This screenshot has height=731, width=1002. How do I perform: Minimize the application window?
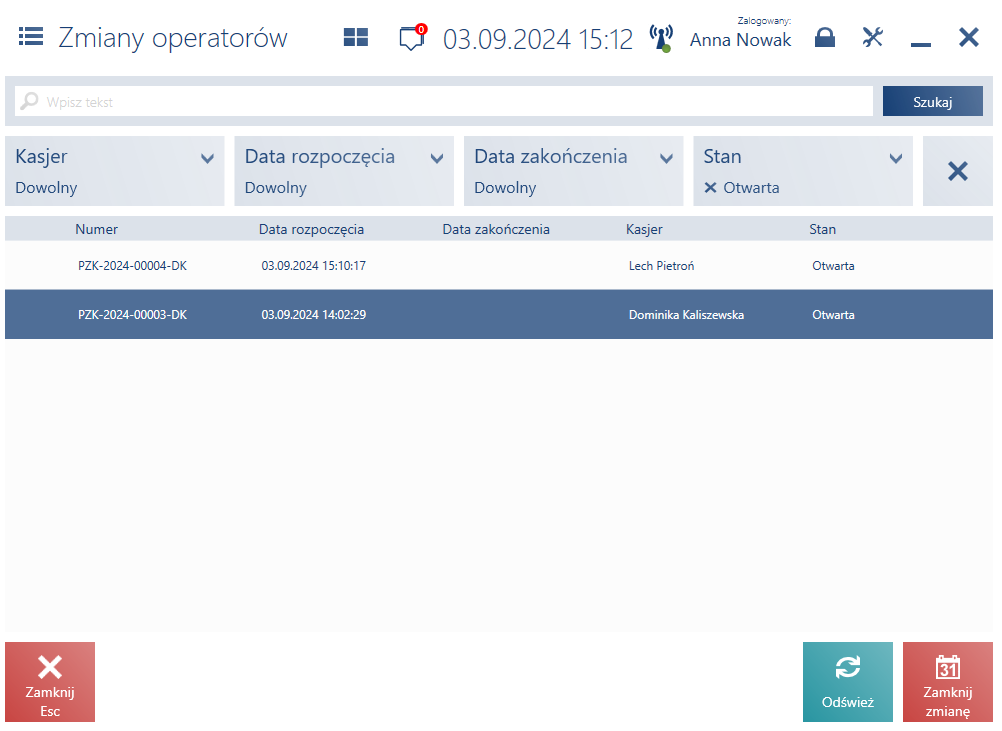click(921, 44)
